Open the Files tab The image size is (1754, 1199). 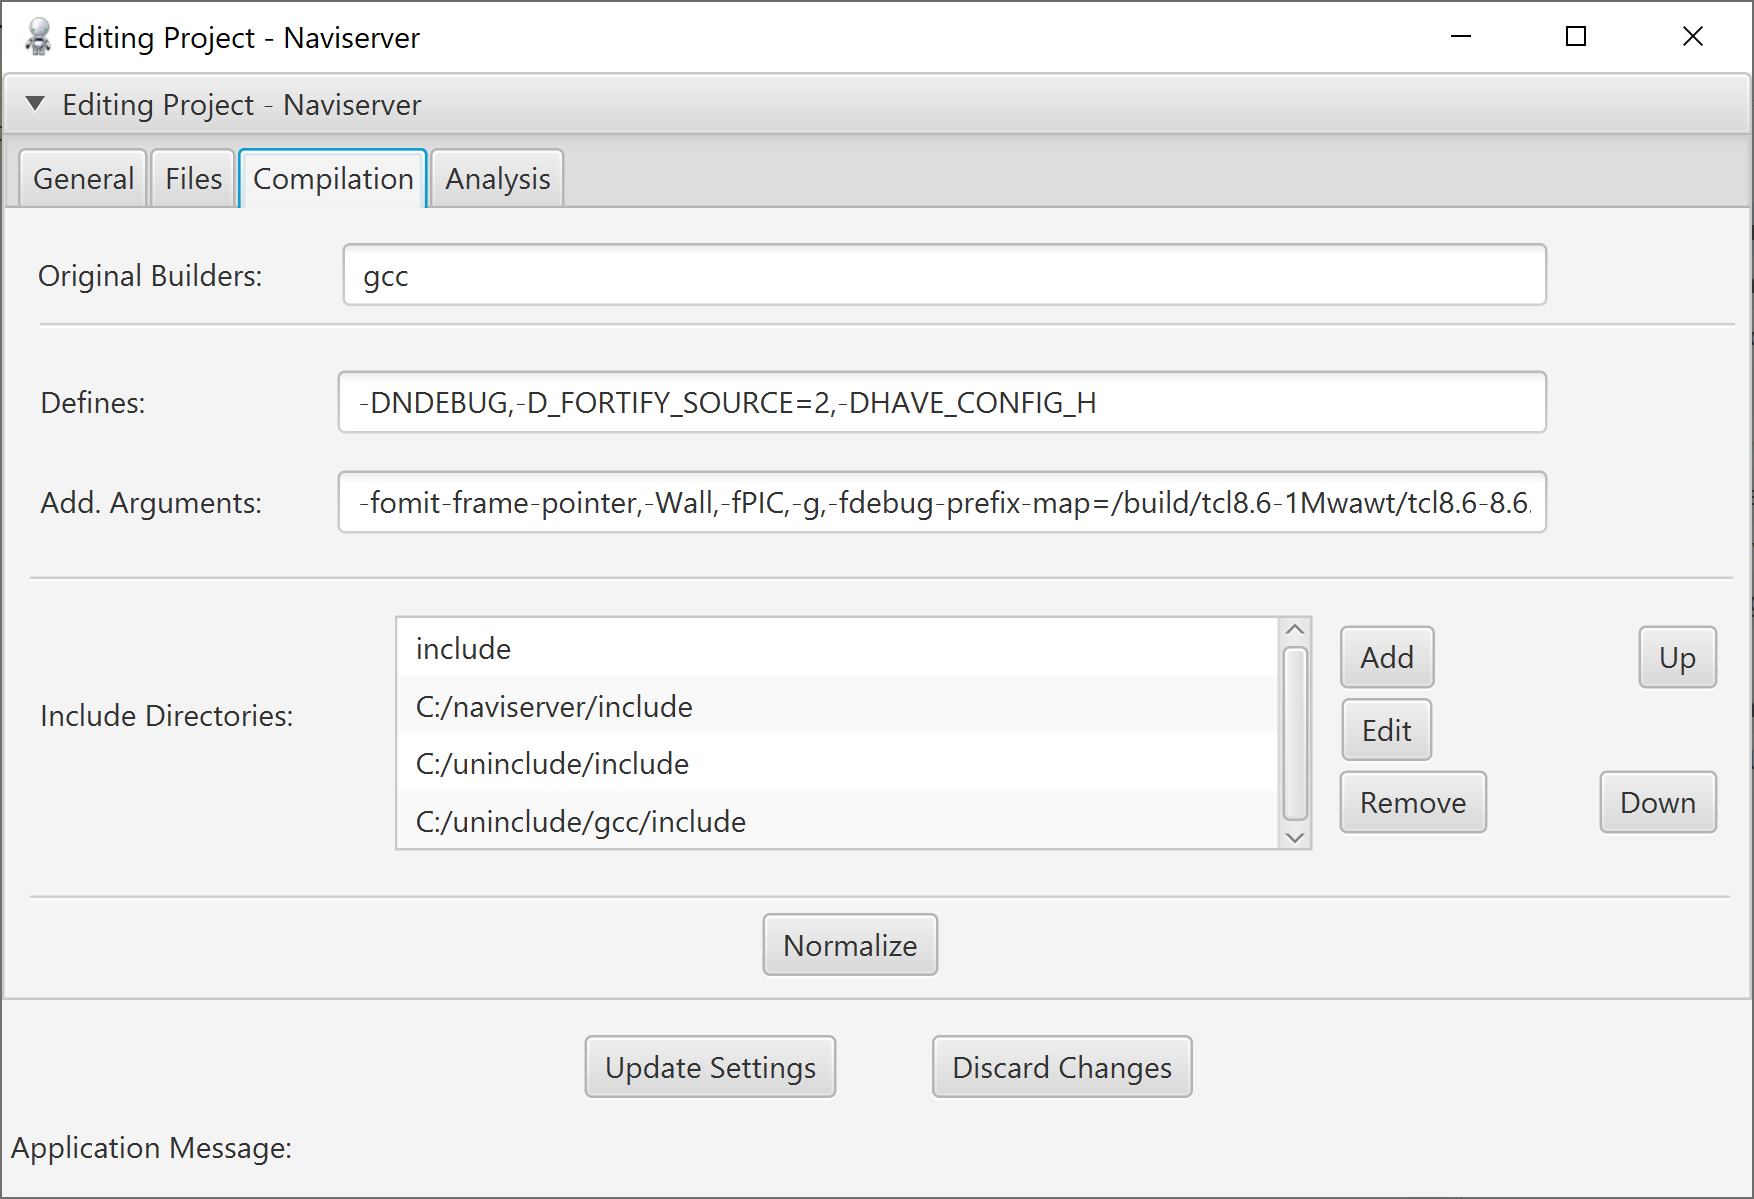point(193,179)
